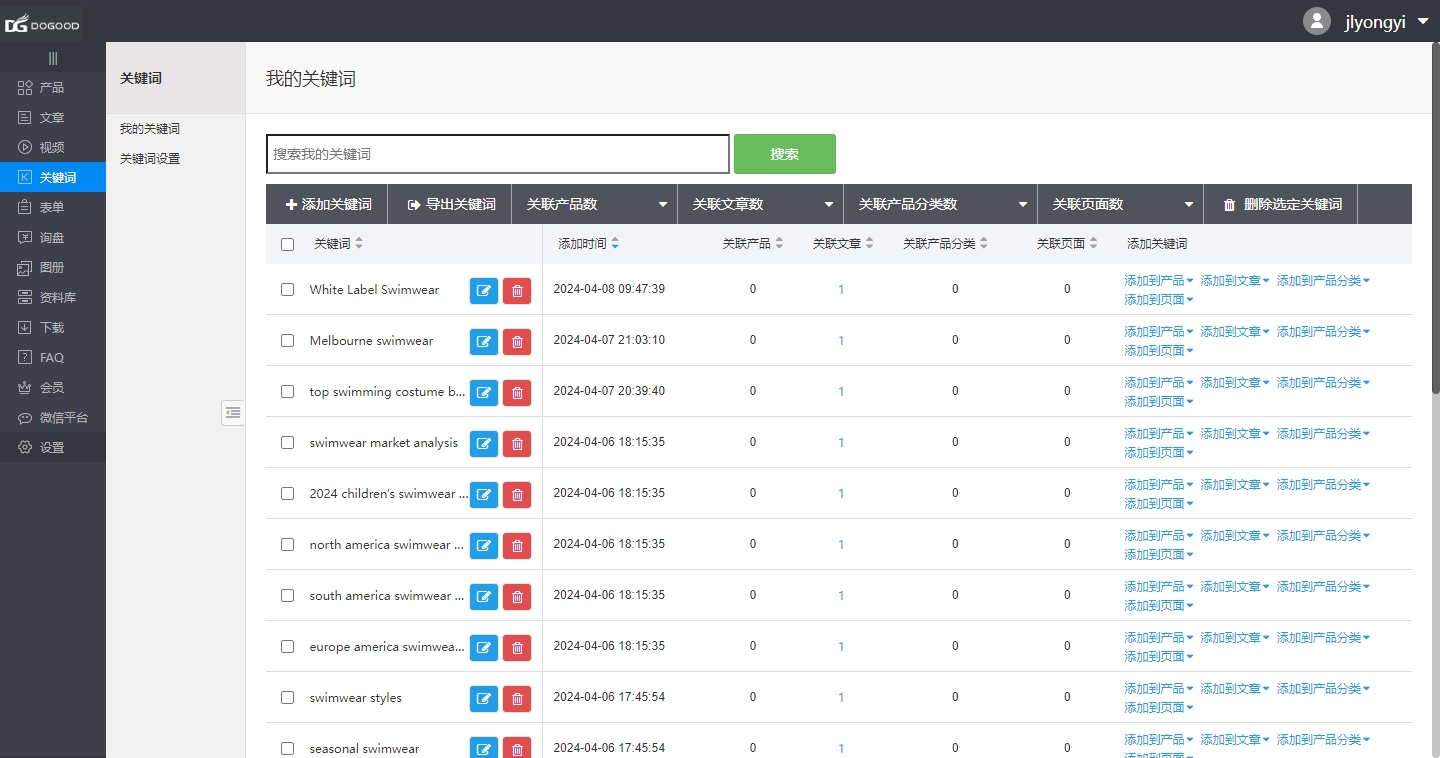Toggle the select-all keywords checkbox
This screenshot has height=758, width=1440.
click(x=288, y=244)
